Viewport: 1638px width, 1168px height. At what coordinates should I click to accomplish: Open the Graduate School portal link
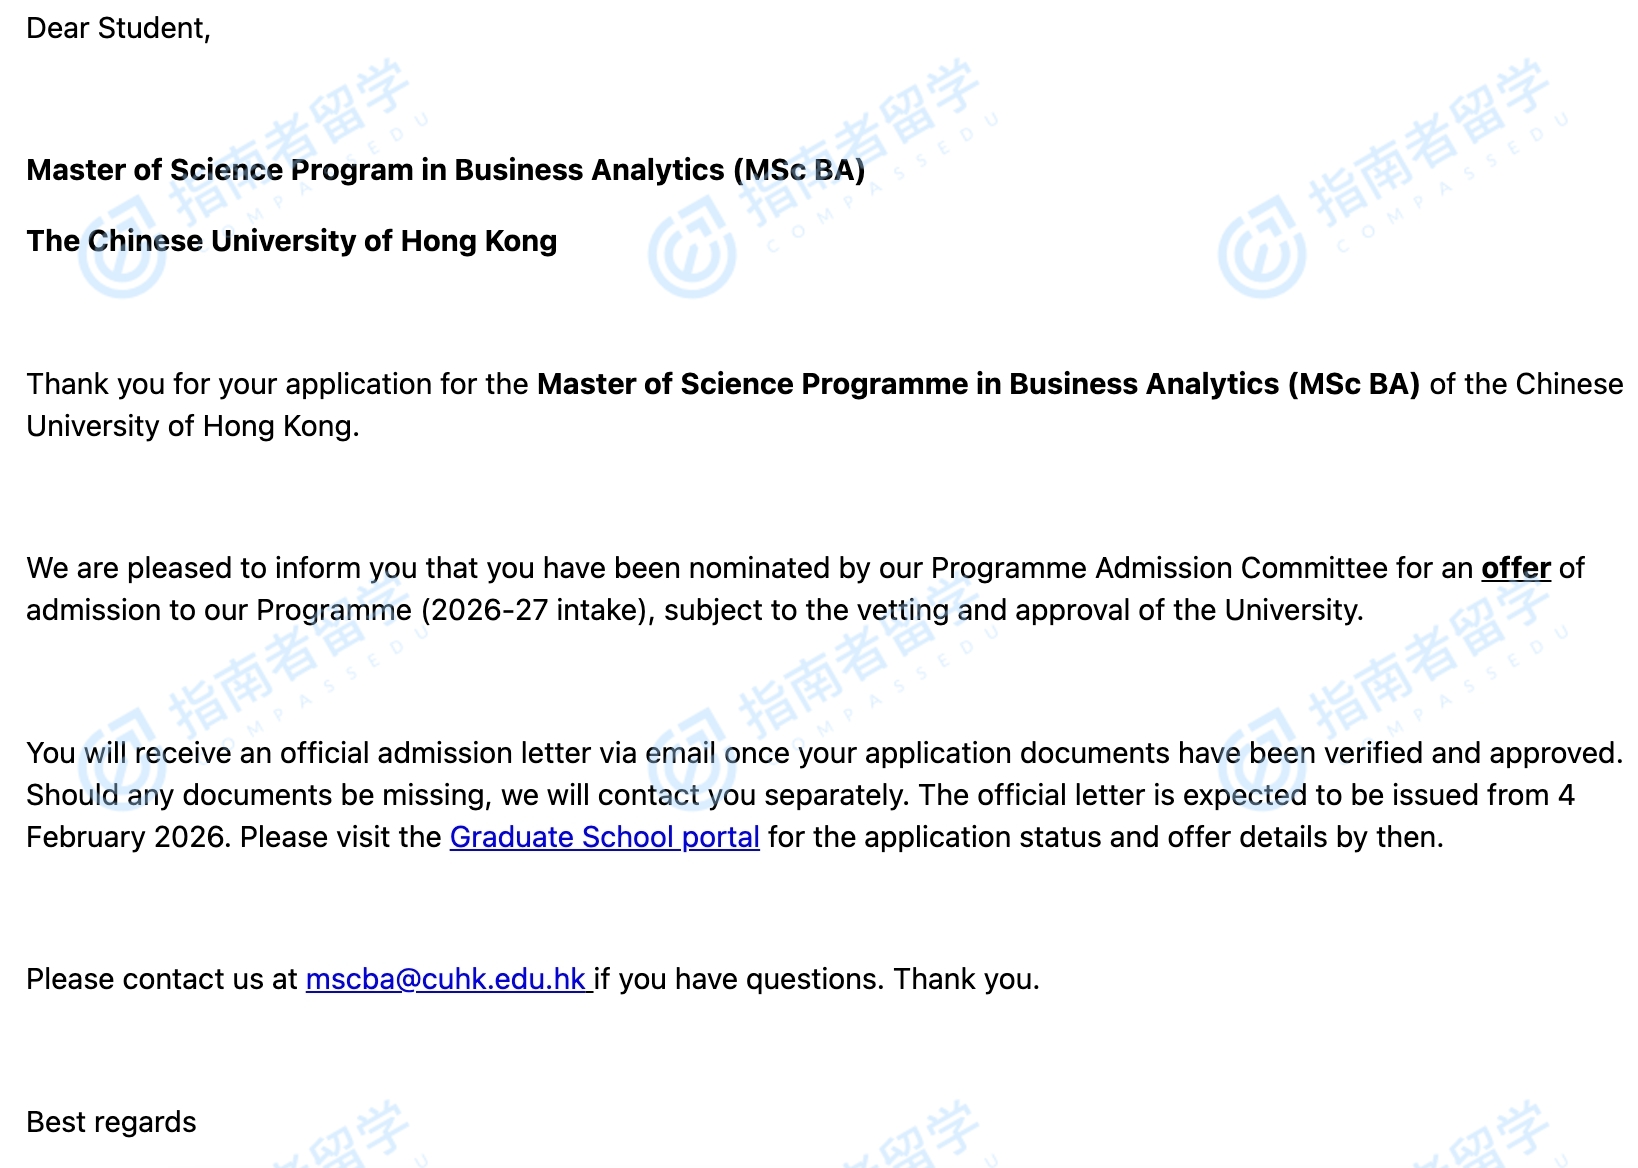coord(604,837)
